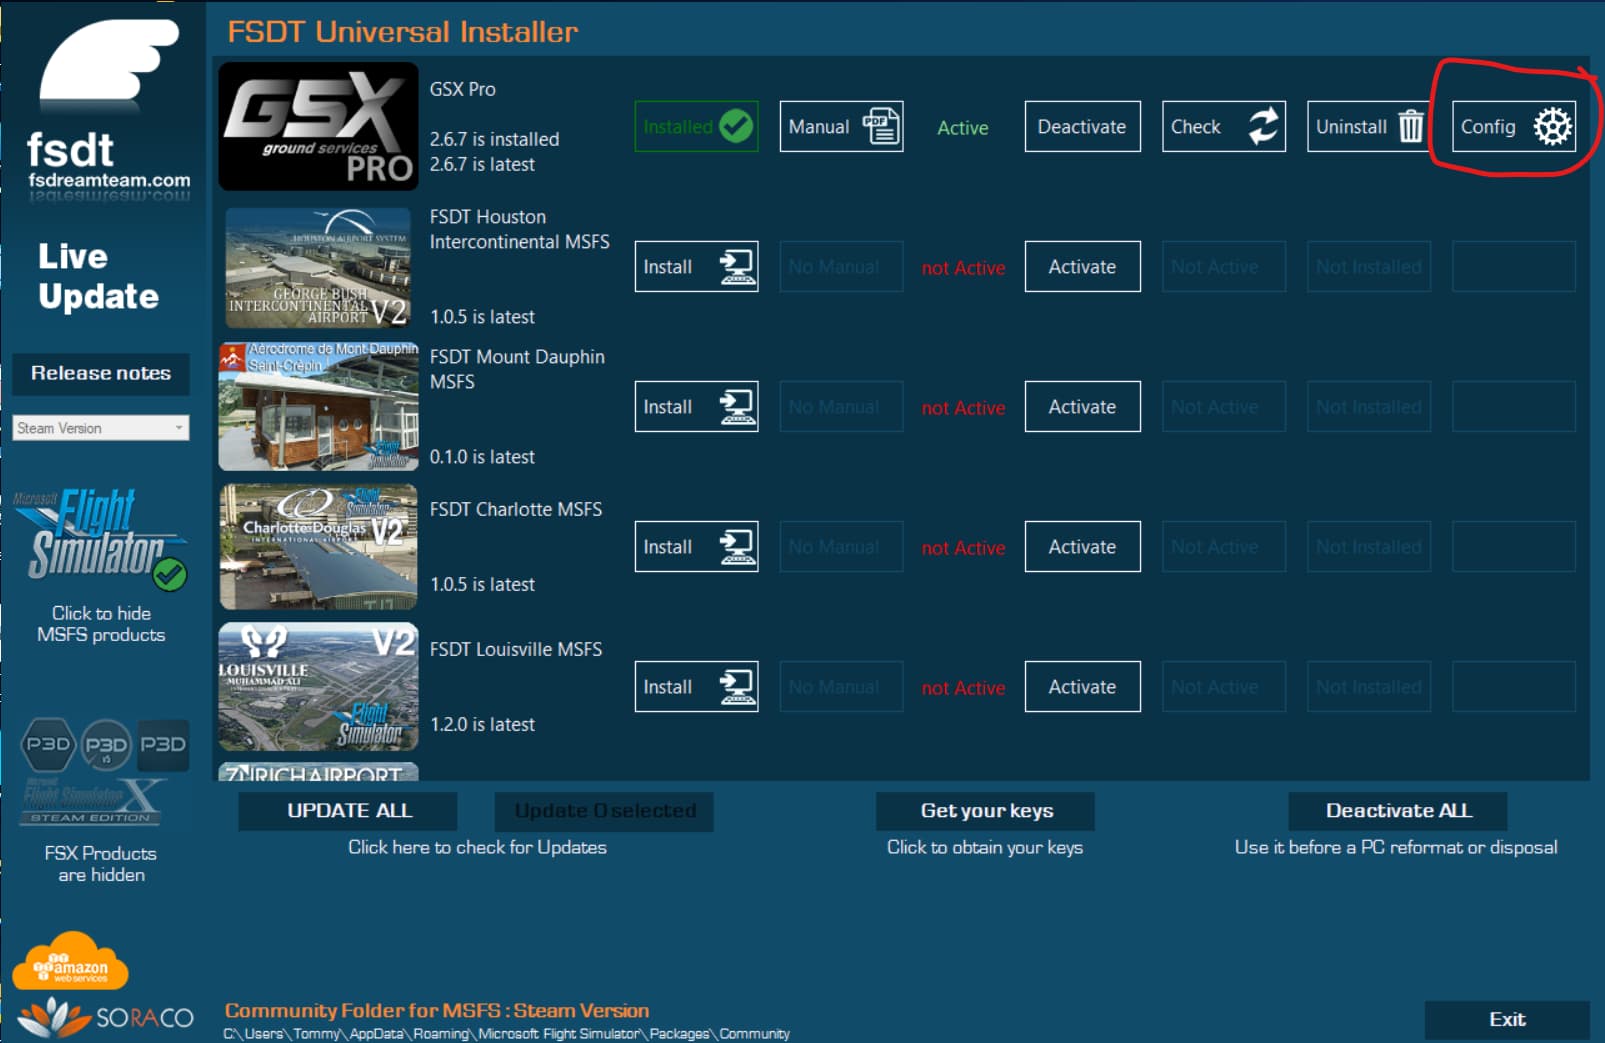Click the install computer icon for Louisville
This screenshot has height=1043, width=1605.
(x=737, y=687)
